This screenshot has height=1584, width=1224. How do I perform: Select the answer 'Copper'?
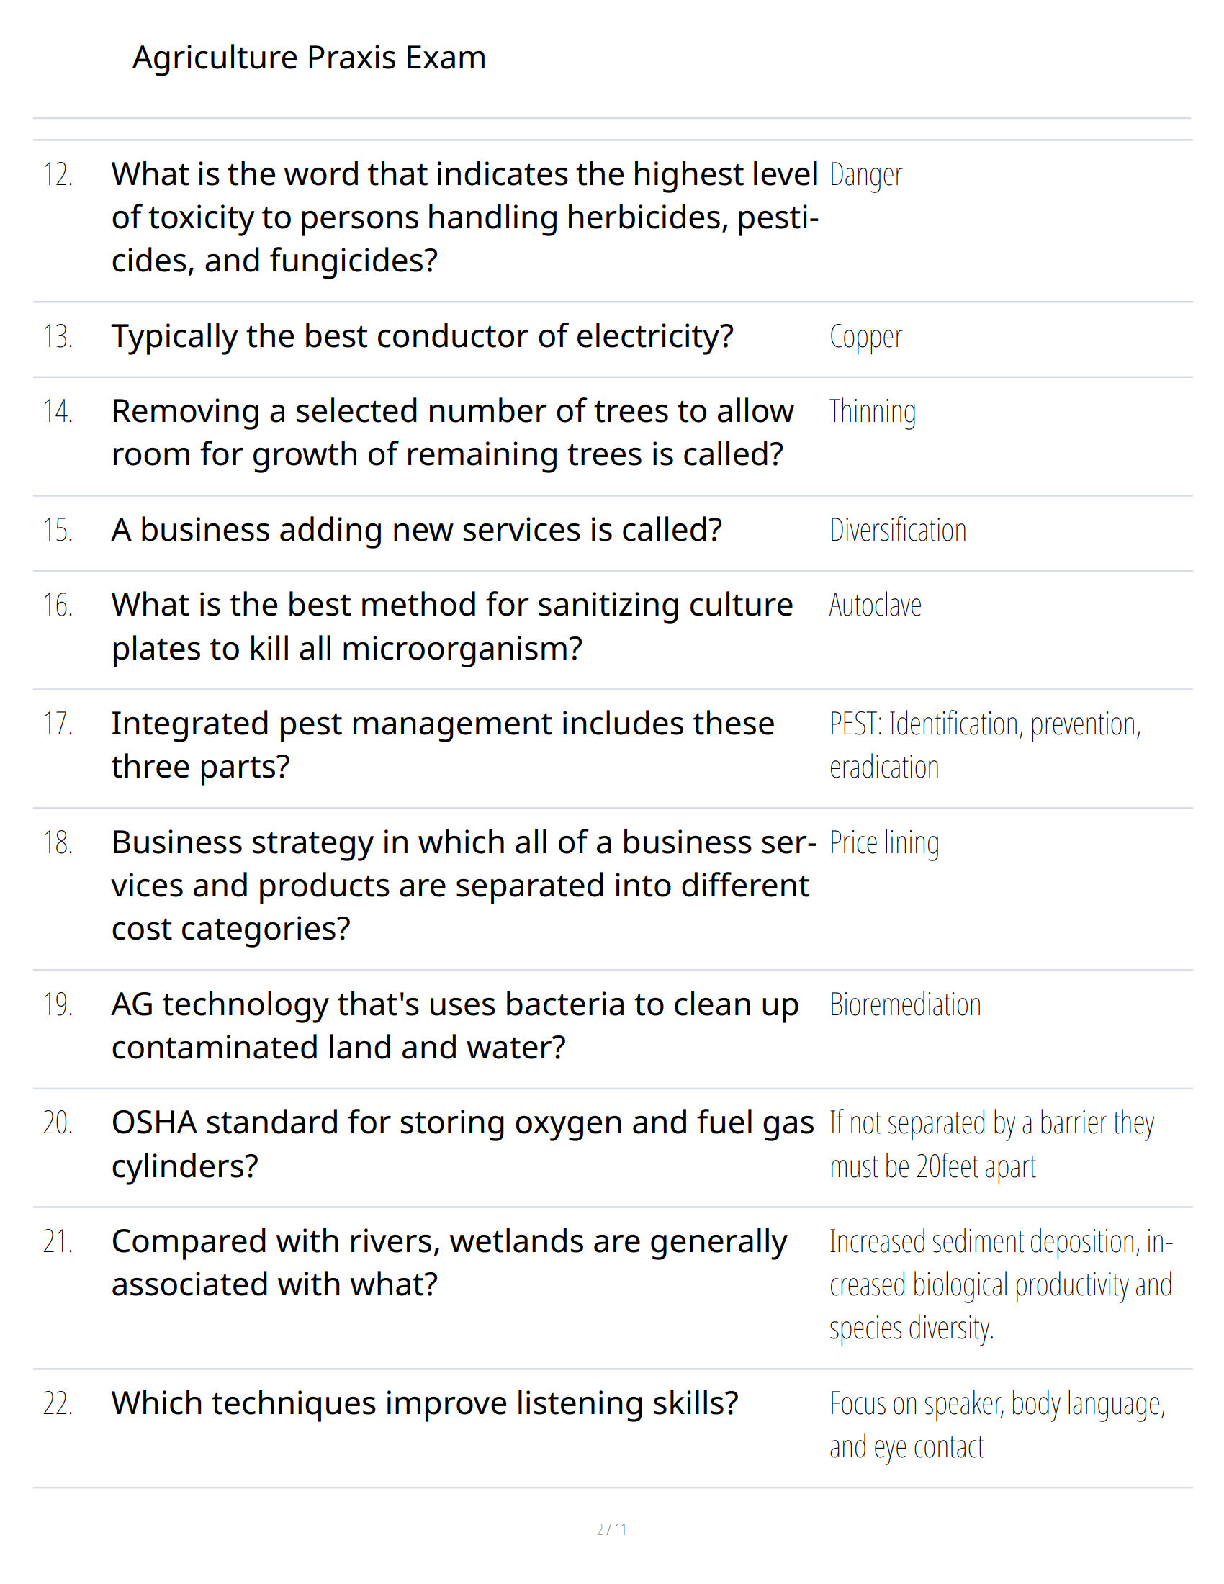point(866,337)
